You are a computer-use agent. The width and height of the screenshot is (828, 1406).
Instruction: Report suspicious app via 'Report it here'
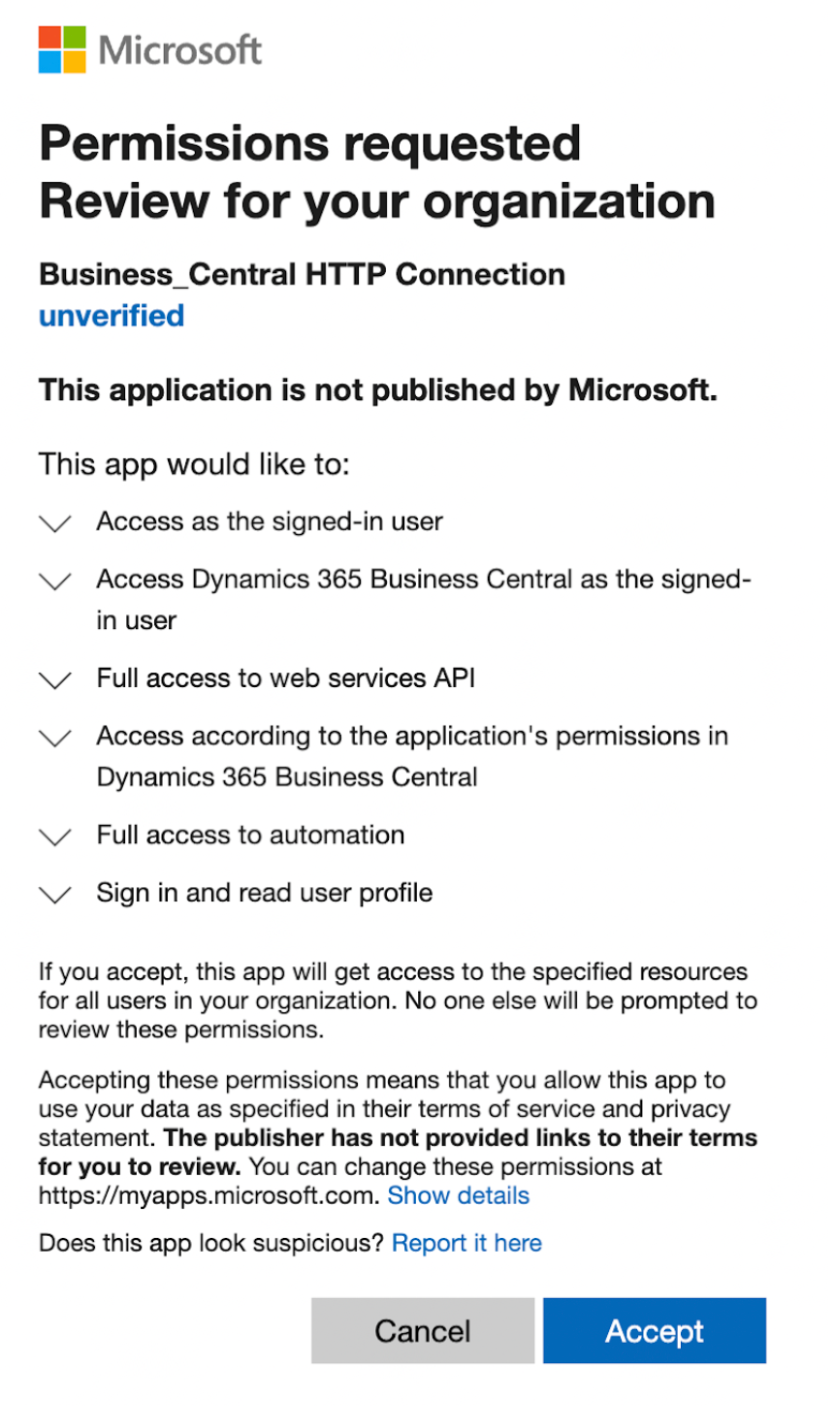point(467,1243)
